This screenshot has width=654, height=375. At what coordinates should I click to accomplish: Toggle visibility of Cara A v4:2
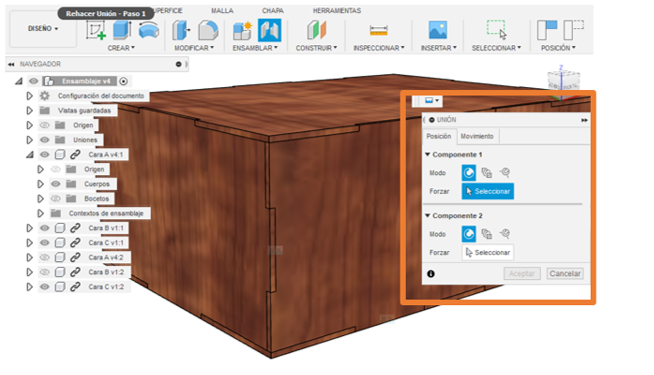point(45,257)
